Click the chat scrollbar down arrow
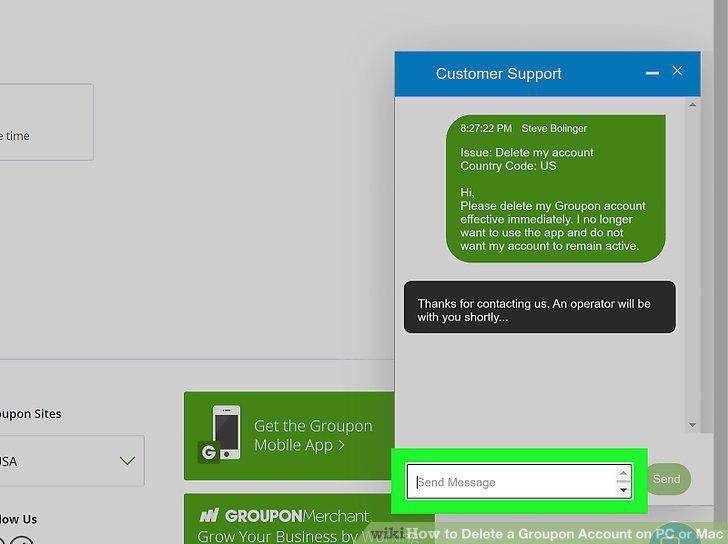Viewport: 728px width, 544px height. [x=692, y=425]
